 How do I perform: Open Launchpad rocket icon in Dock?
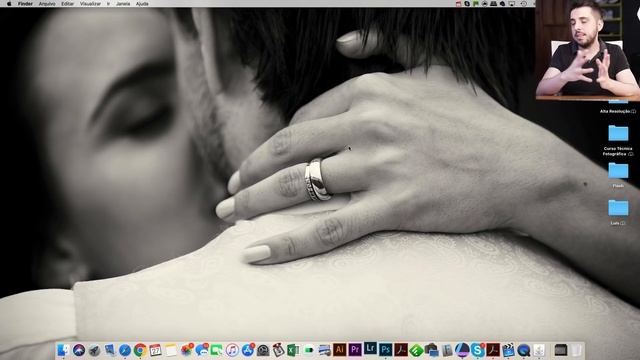(x=94, y=351)
